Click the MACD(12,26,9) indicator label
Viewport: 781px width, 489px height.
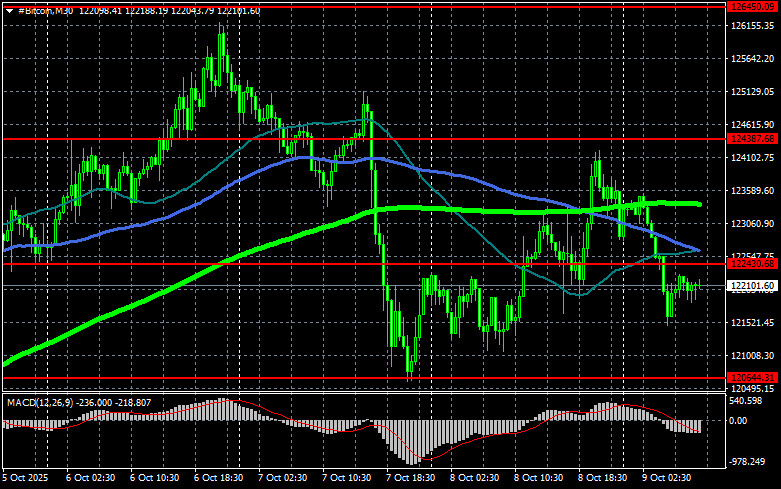pyautogui.click(x=40, y=402)
